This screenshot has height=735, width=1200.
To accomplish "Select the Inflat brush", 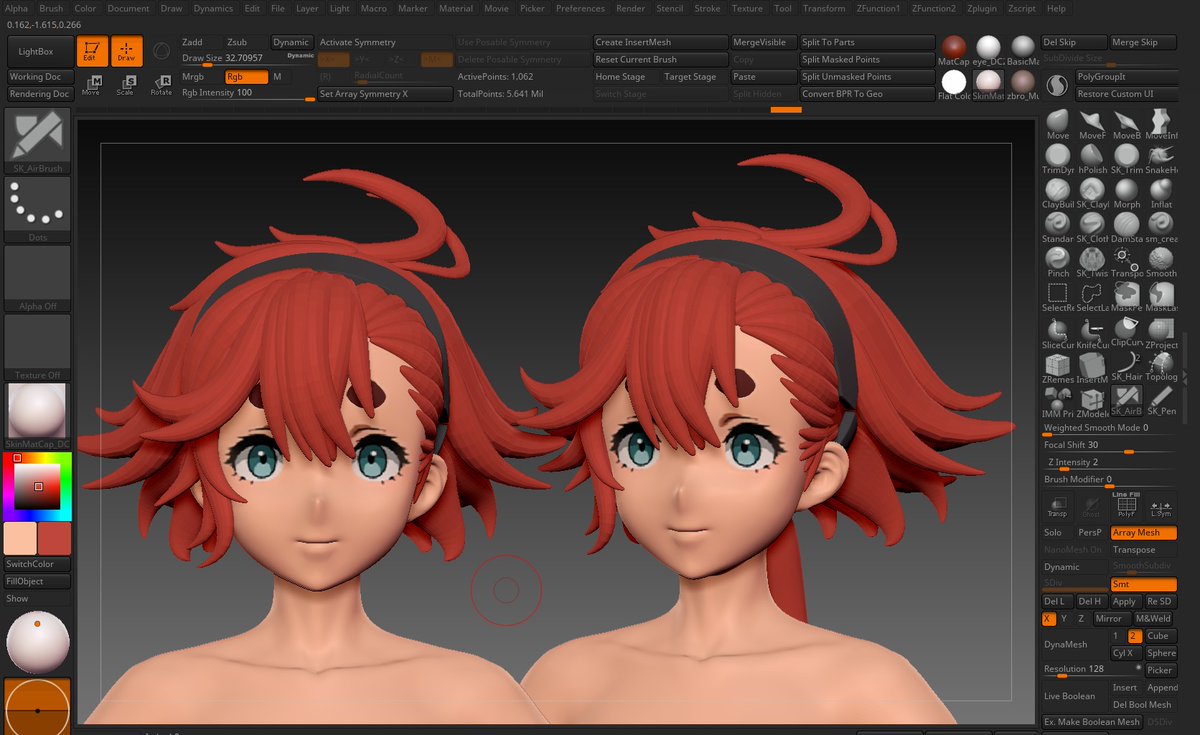I will (x=1161, y=193).
